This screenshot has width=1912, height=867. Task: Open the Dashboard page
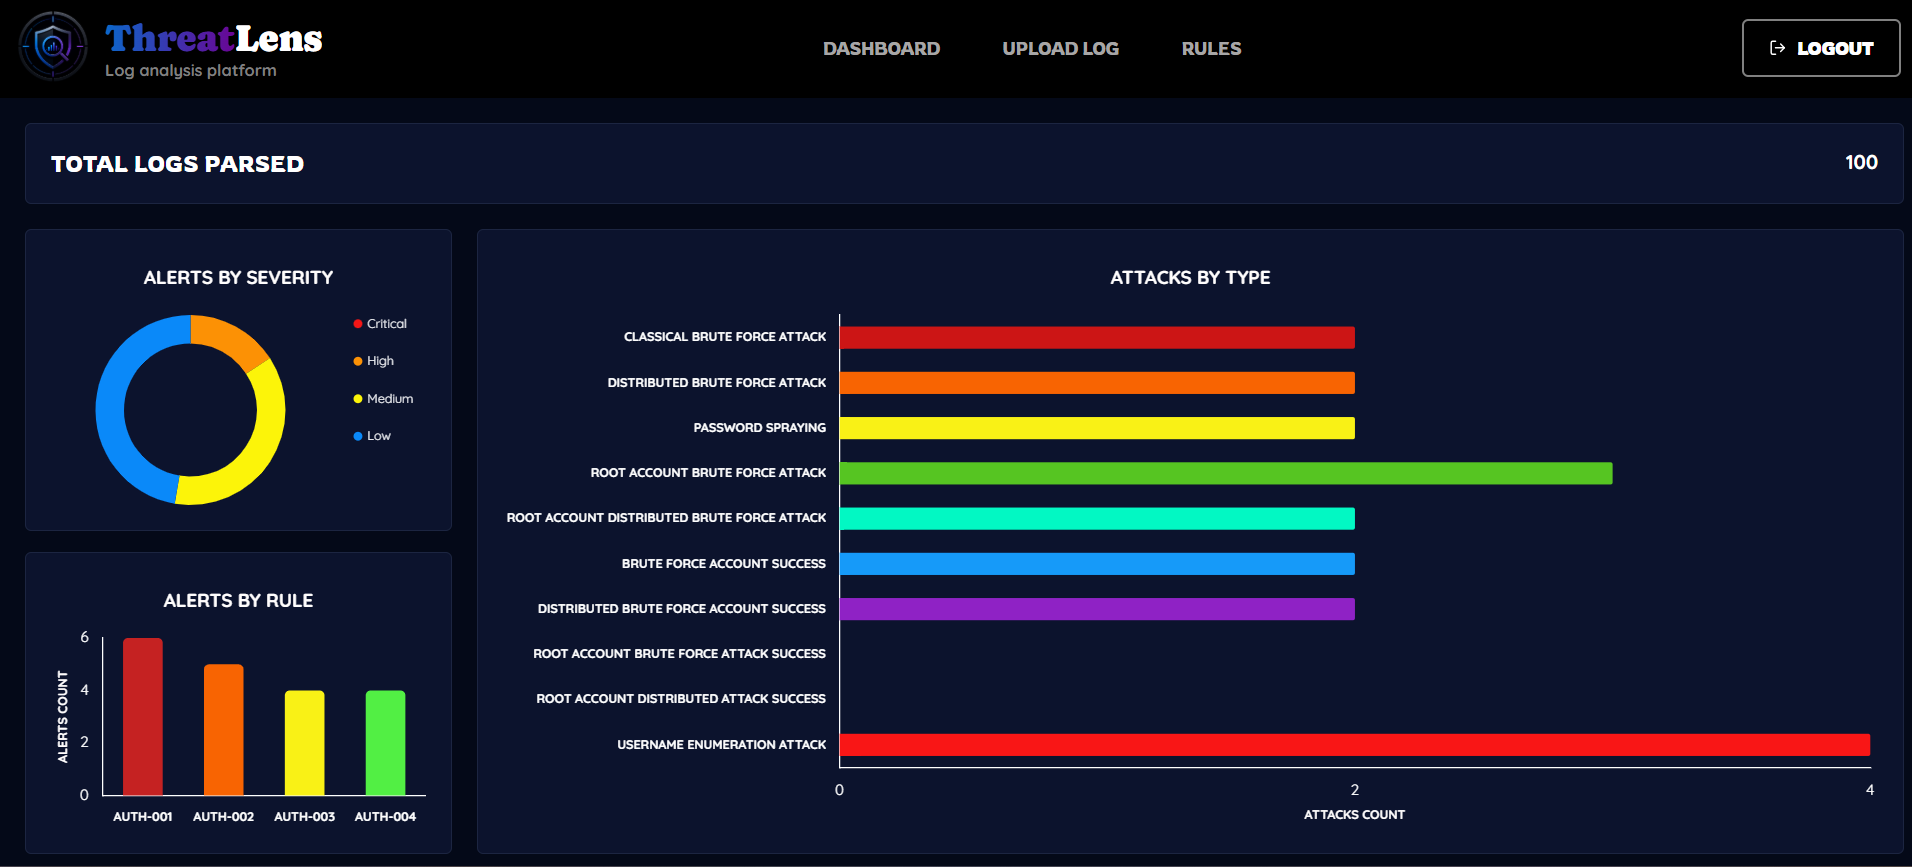tap(881, 48)
